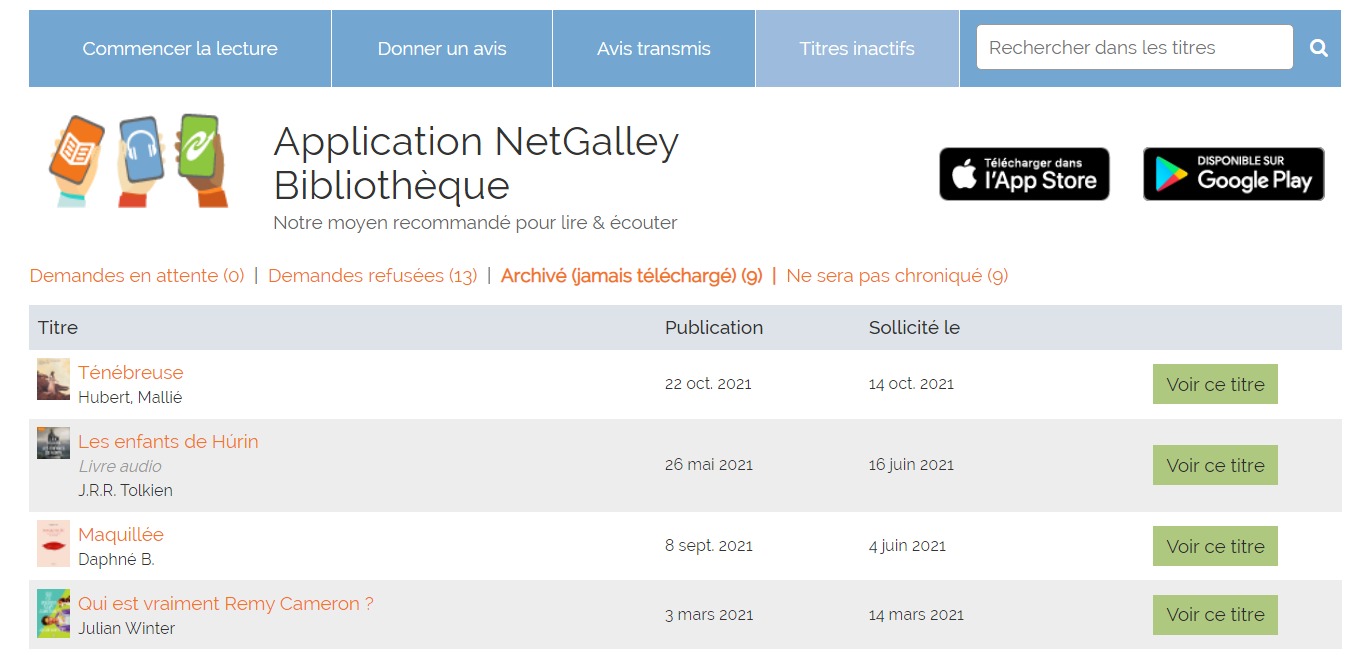Click the NetGalley app hands illustration
The width and height of the screenshot is (1372, 655).
click(x=139, y=161)
